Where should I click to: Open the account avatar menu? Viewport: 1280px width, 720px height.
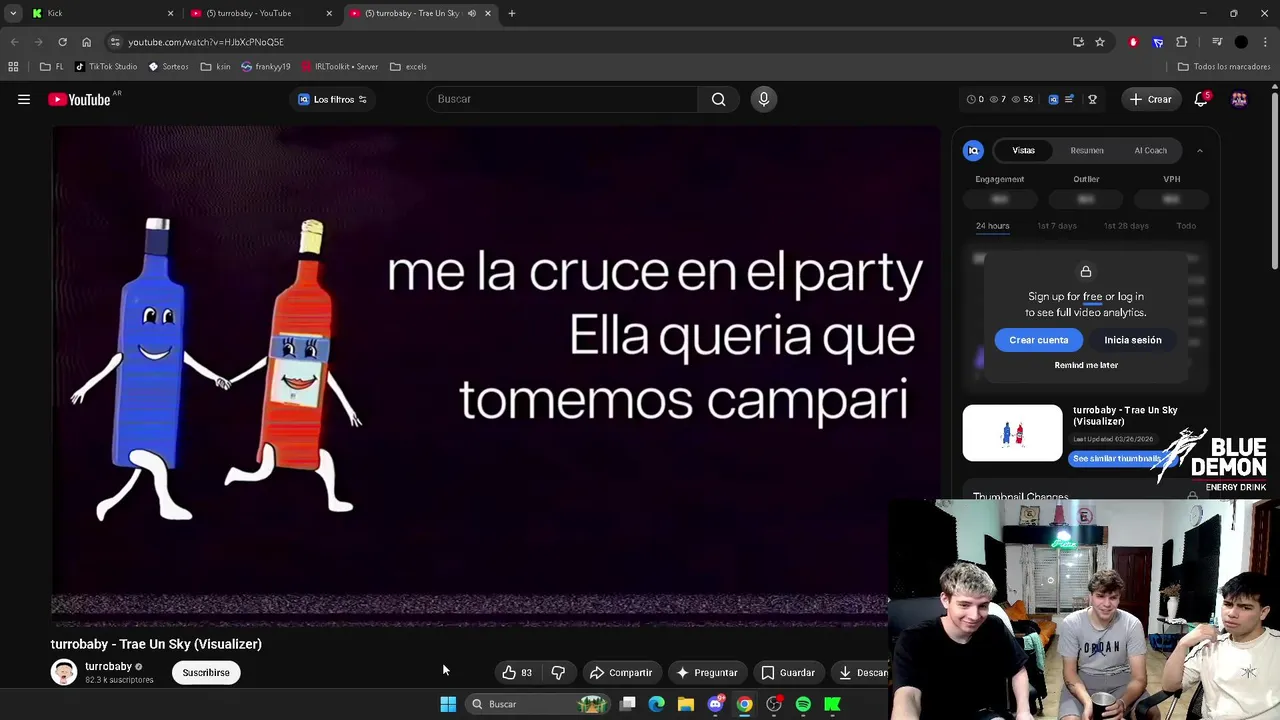pyautogui.click(x=1239, y=99)
